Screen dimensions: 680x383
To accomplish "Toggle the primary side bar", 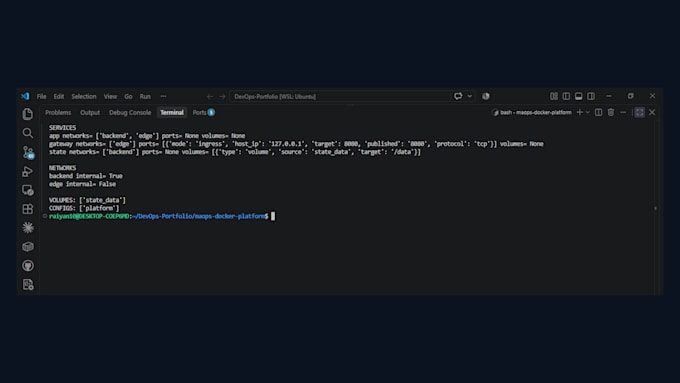I will [566, 96].
